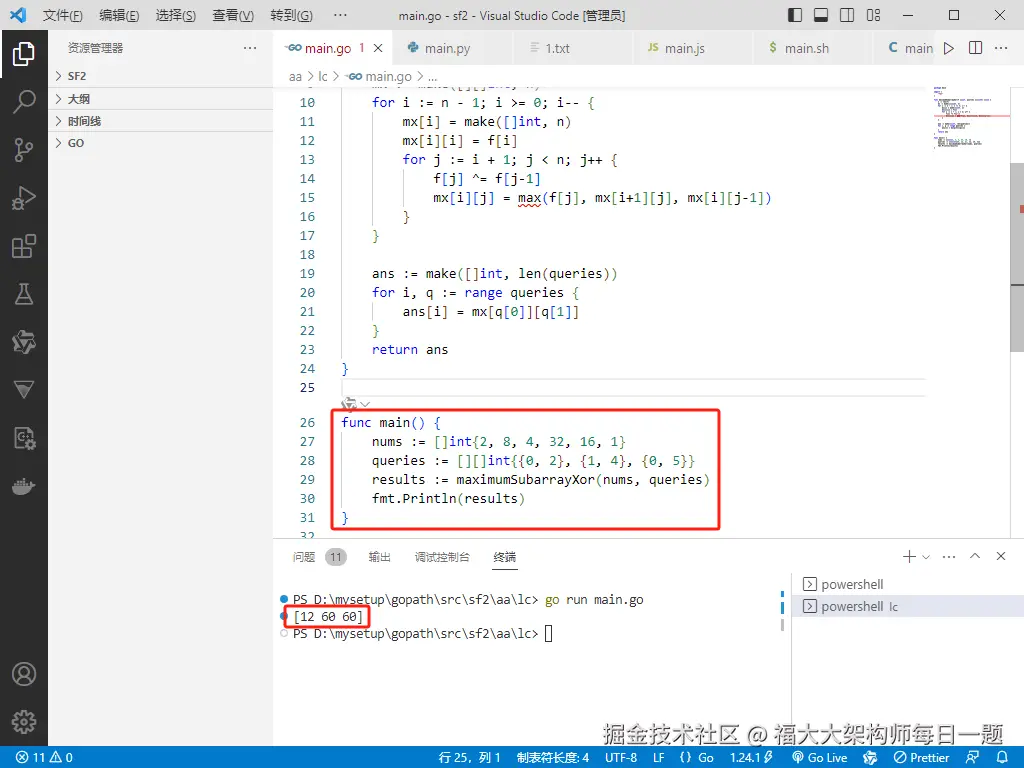Expand the SF2 explorer section
The height and width of the screenshot is (768, 1024).
161,76
